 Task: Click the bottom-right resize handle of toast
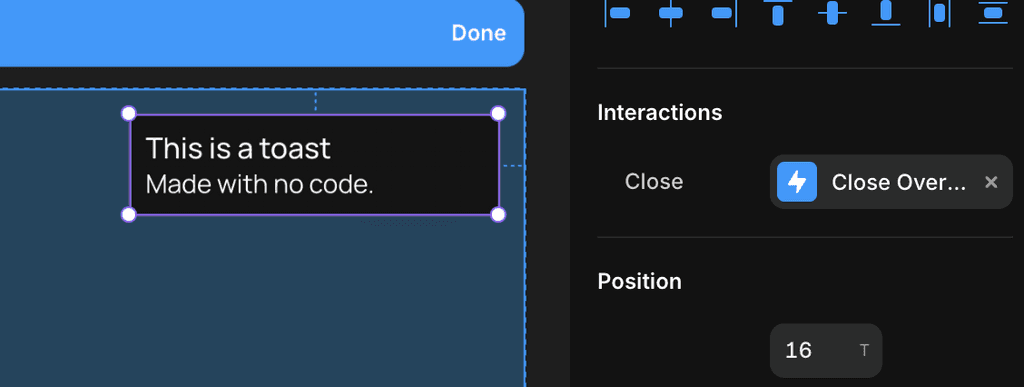pyautogui.click(x=498, y=215)
